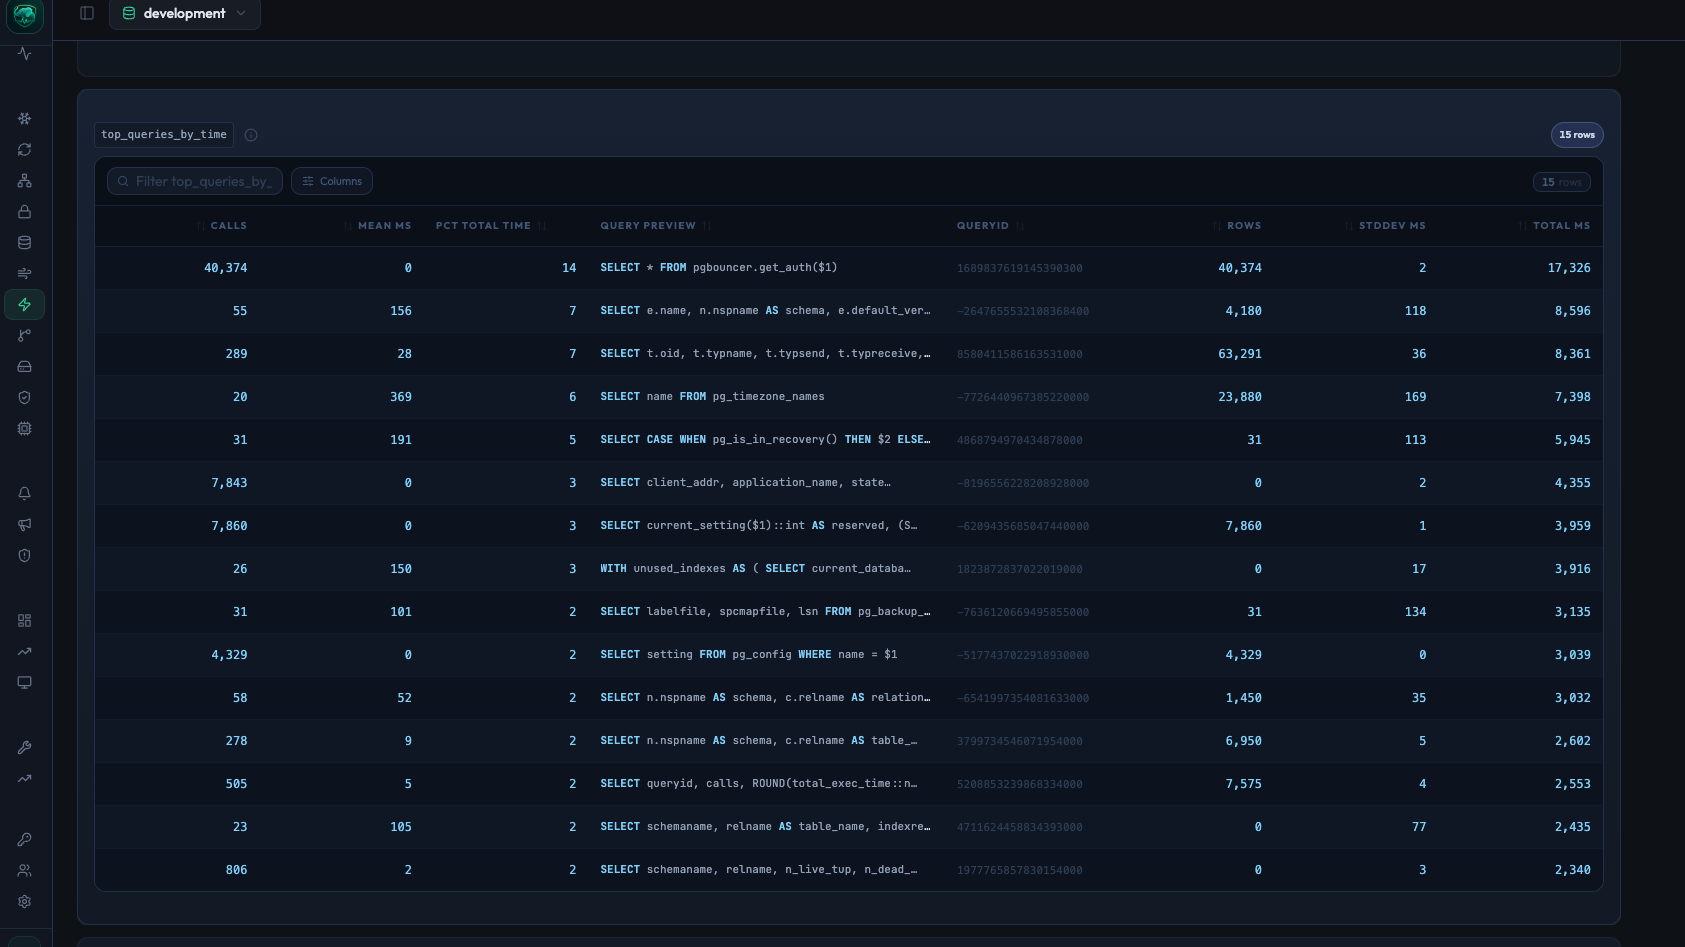Click the queryid, calls, ROUND query preview
This screenshot has height=947, width=1685.
click(758, 784)
